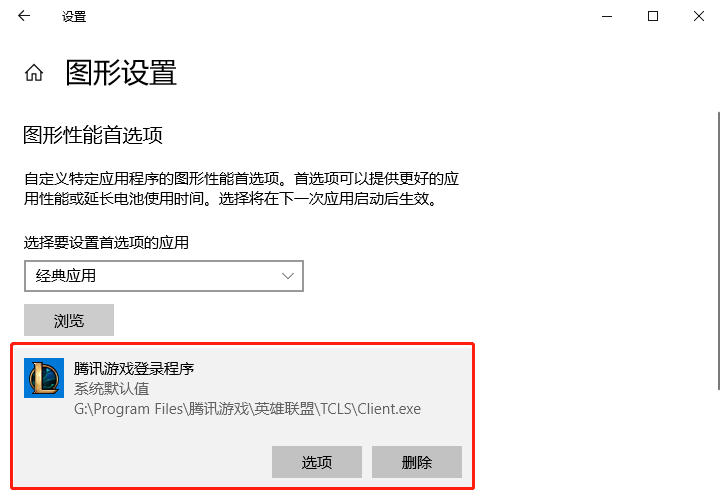Click 删除 to remove the app entry

pos(417,461)
